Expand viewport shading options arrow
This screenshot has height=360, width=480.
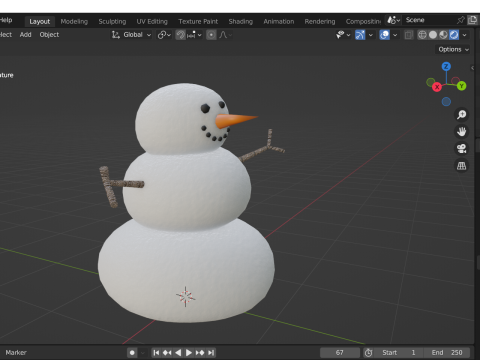tap(464, 35)
